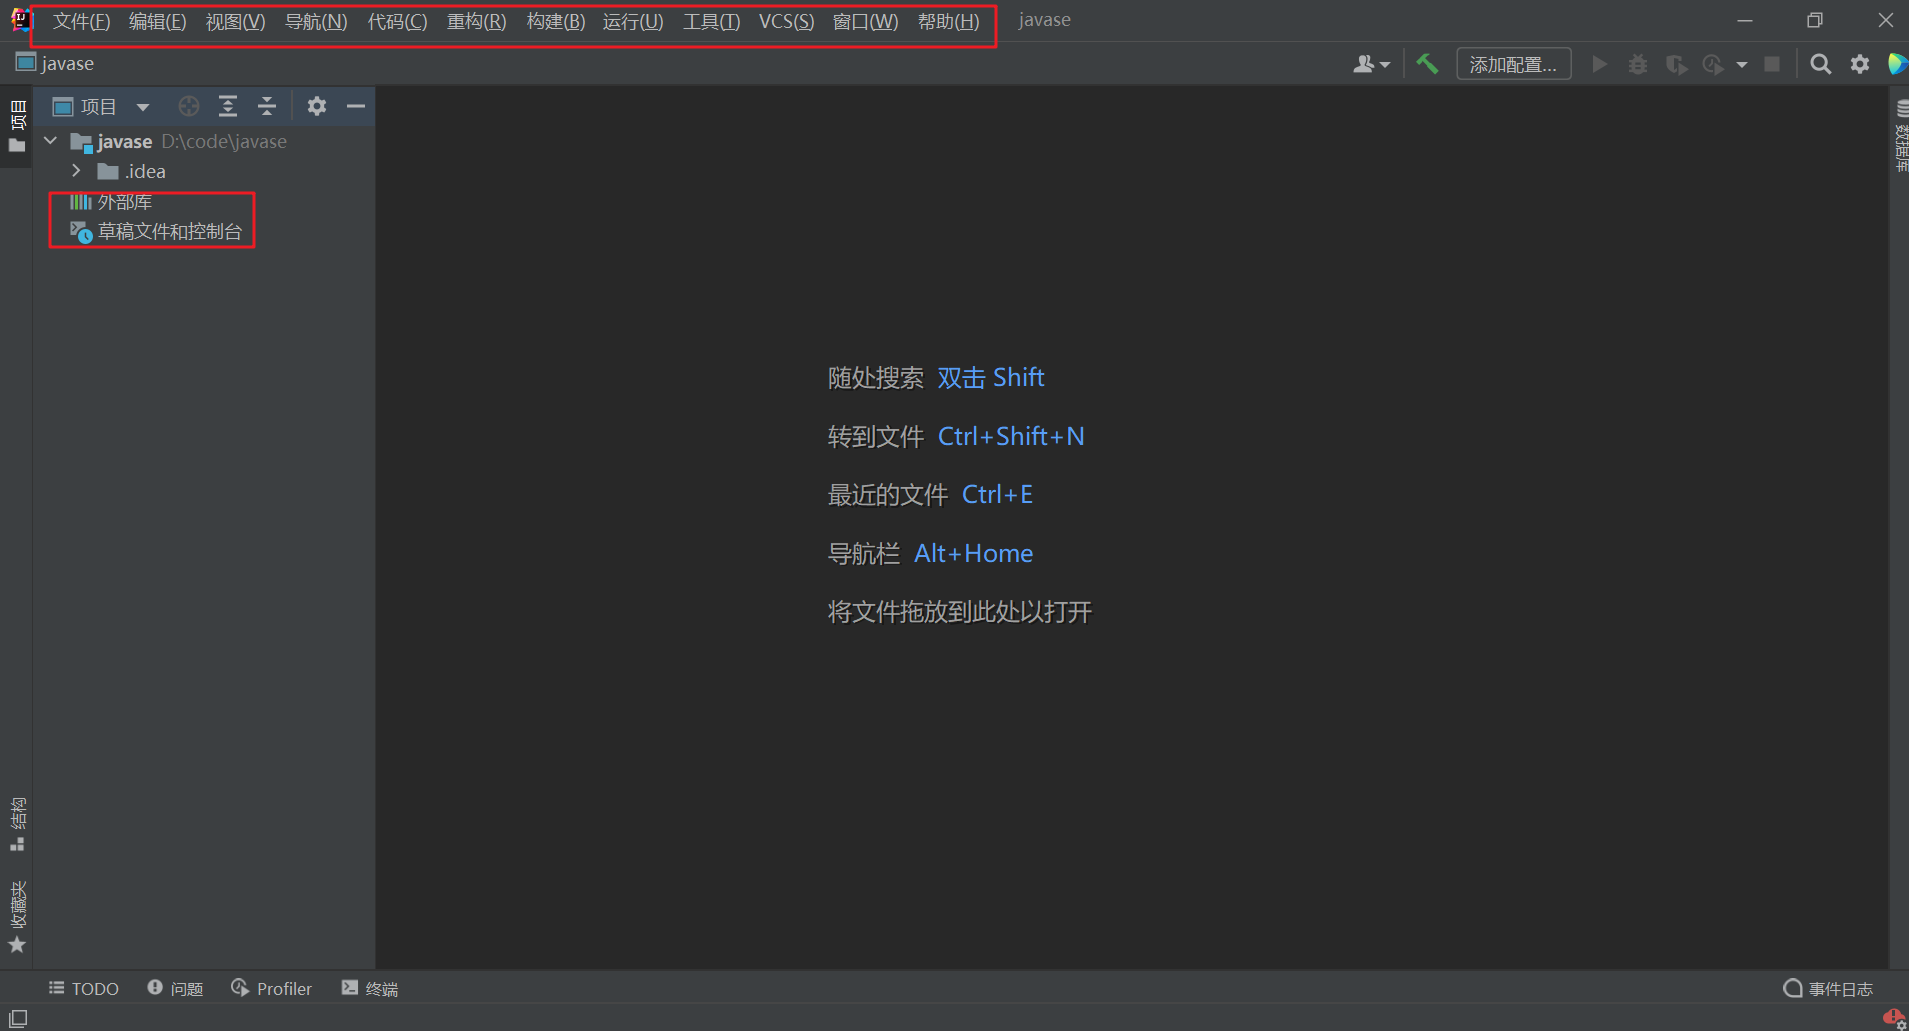This screenshot has width=1909, height=1031.
Task: Click the Run play icon
Action: (x=1599, y=64)
